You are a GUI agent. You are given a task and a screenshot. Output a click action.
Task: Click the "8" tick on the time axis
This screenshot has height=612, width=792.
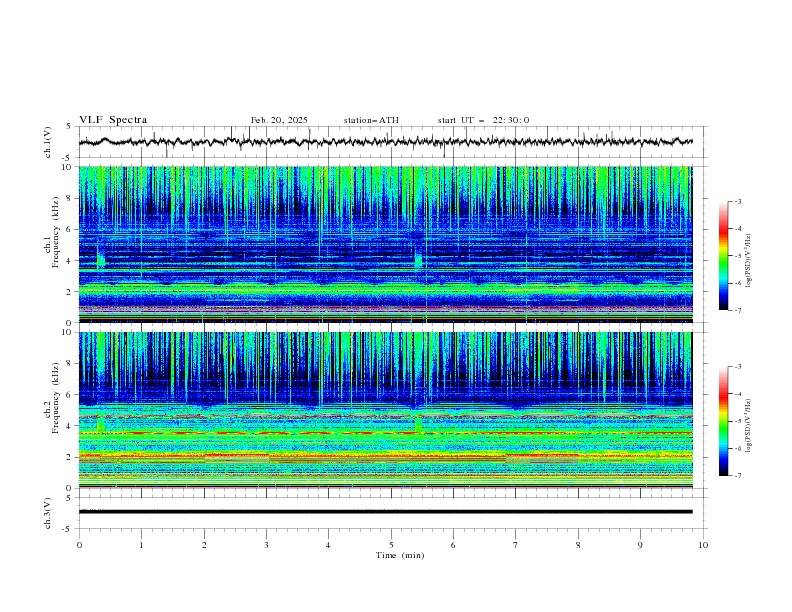coord(578,545)
